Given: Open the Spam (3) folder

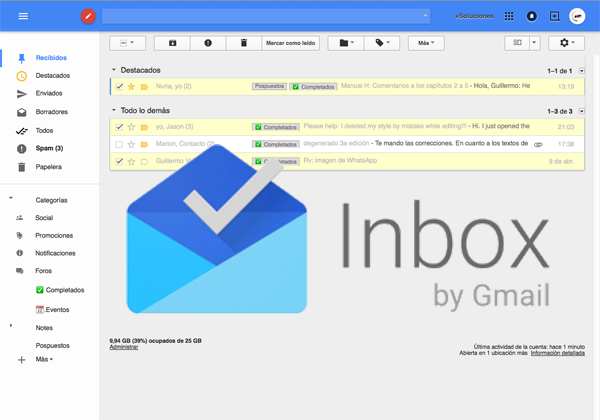Looking at the screenshot, I should tap(49, 148).
